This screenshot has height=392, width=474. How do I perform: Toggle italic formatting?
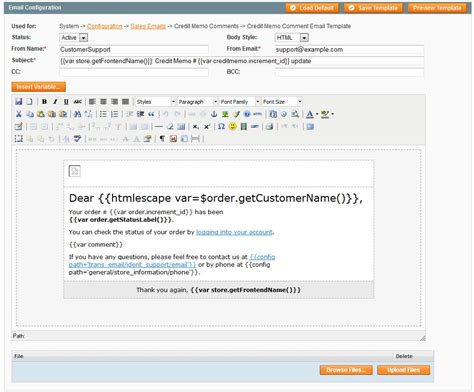[55, 102]
